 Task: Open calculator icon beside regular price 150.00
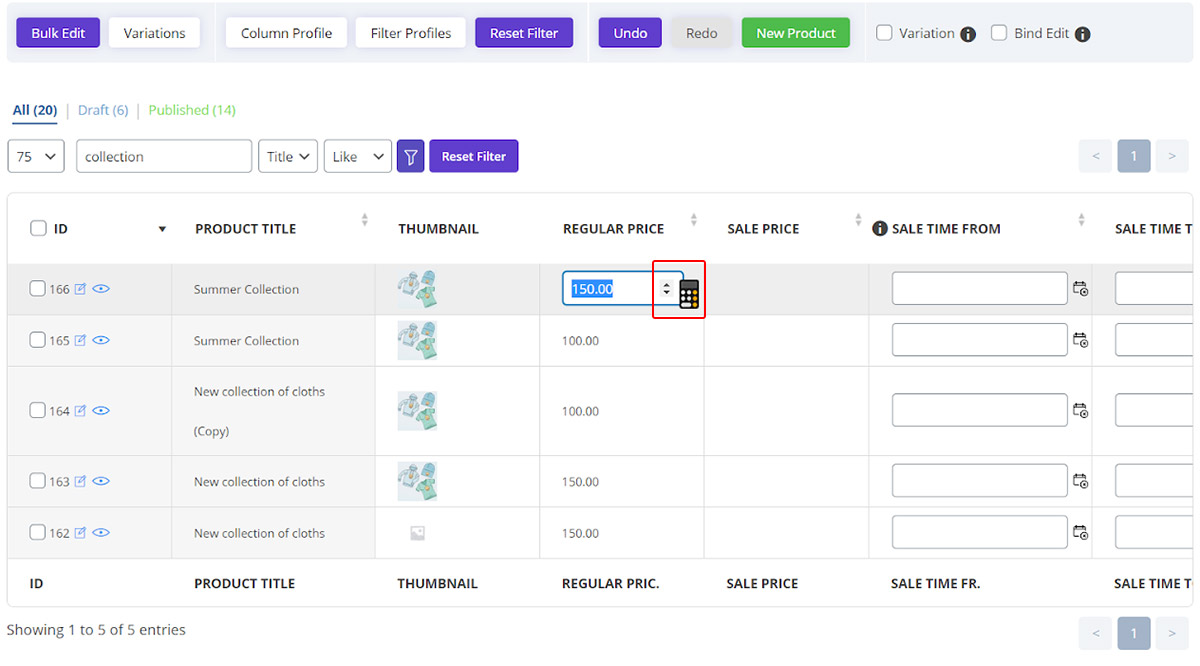click(689, 294)
